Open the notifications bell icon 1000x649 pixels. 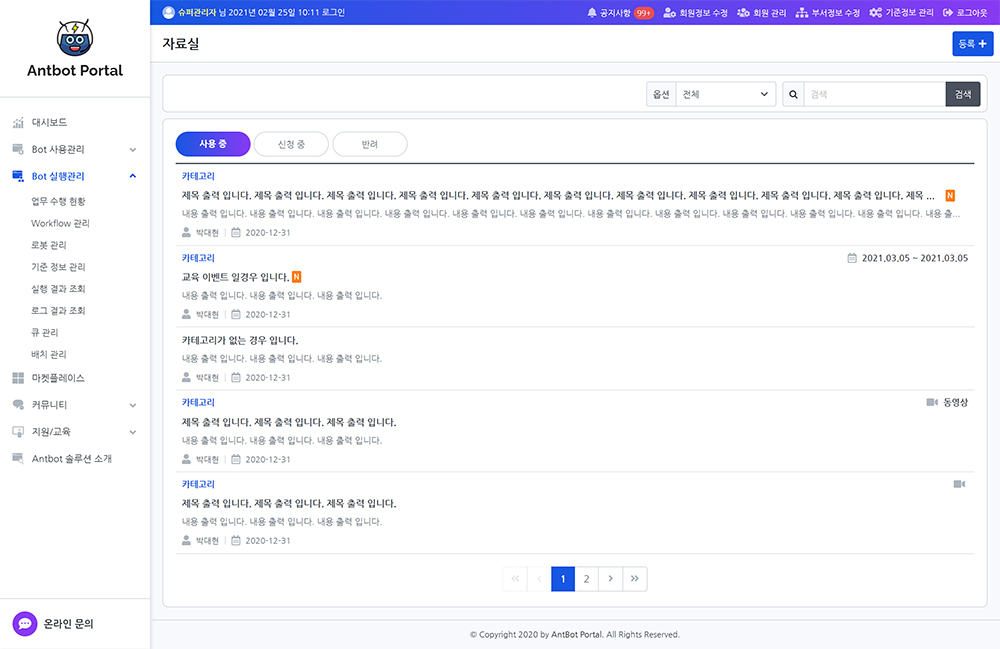click(x=592, y=13)
